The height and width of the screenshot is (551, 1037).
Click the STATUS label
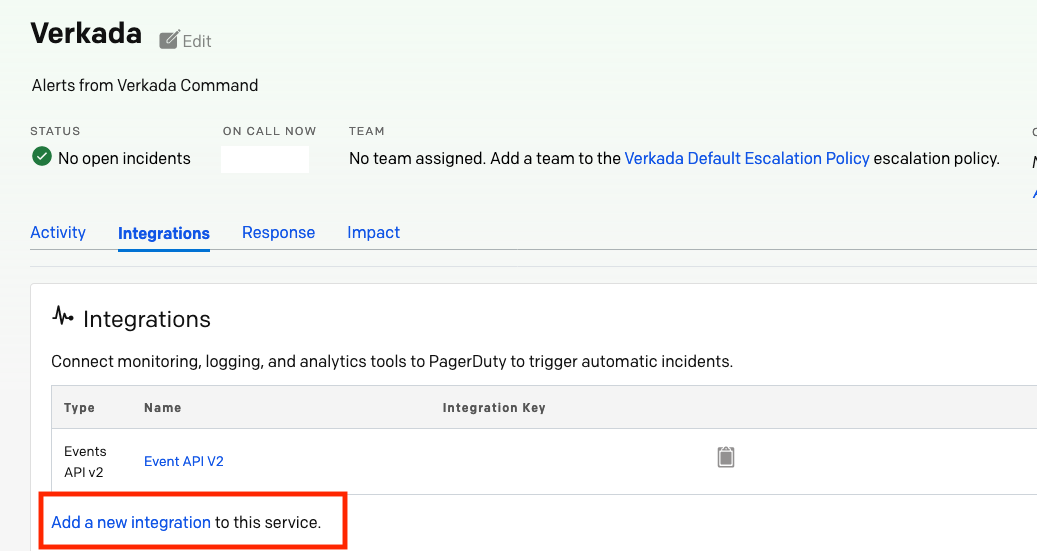coord(55,131)
